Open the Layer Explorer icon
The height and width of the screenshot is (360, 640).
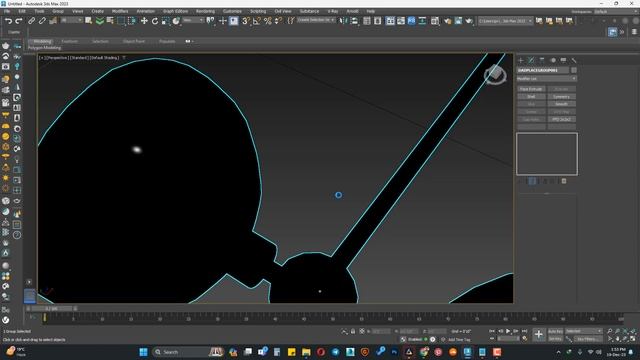click(378, 21)
